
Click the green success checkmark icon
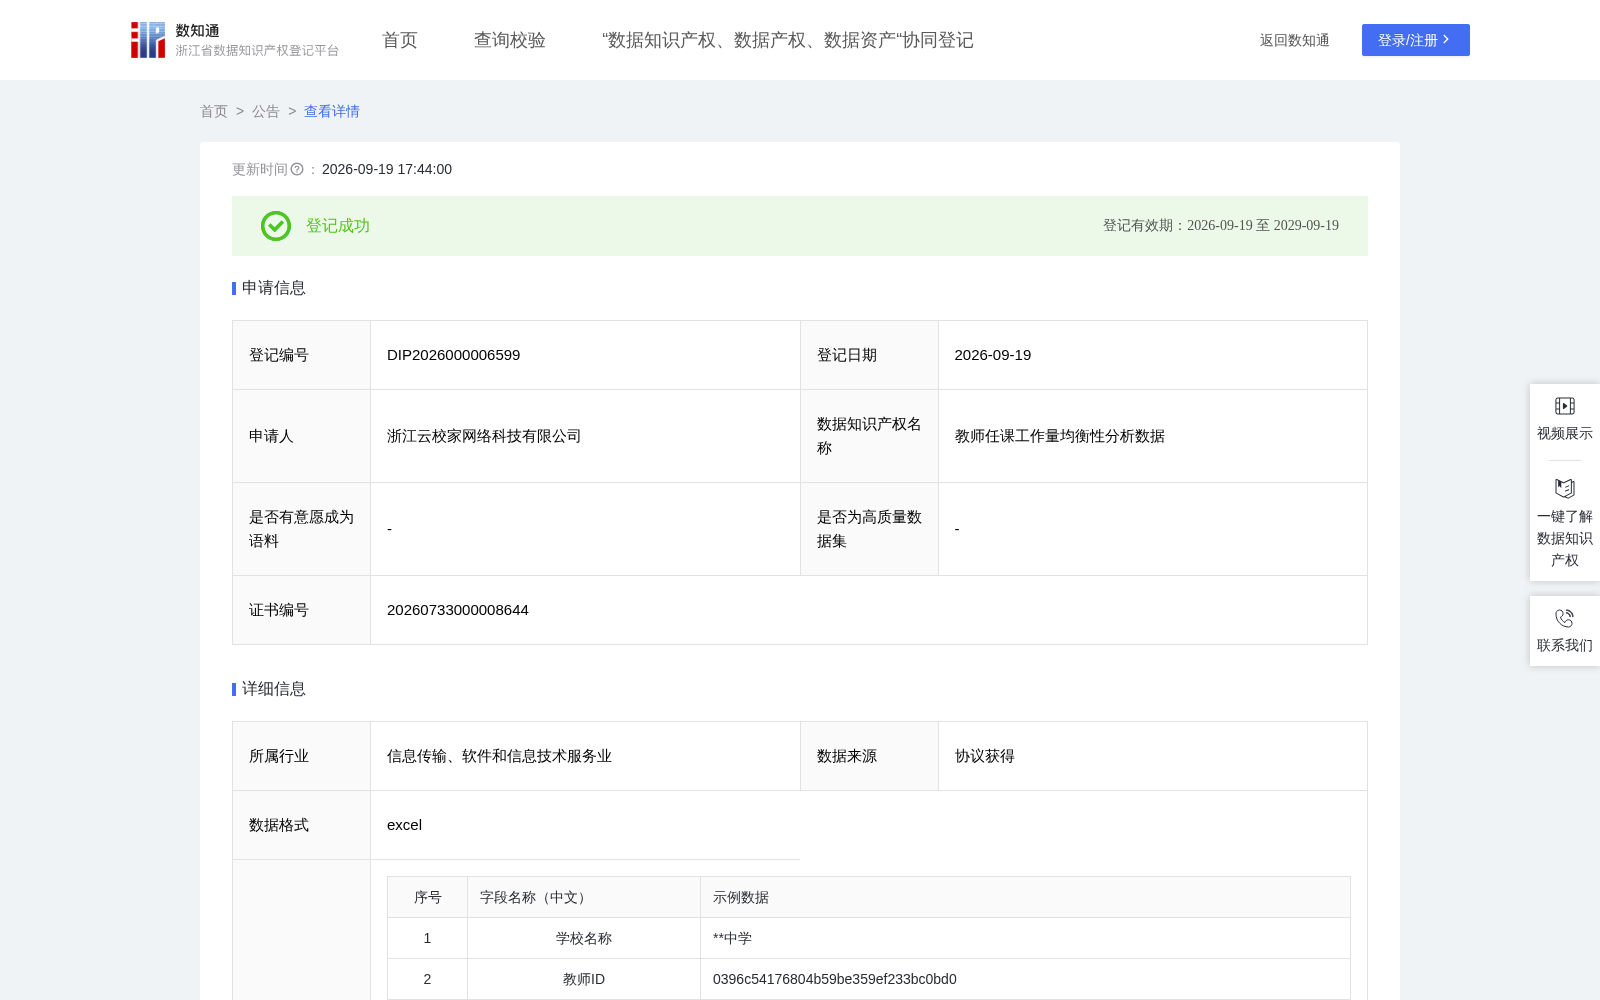(276, 226)
